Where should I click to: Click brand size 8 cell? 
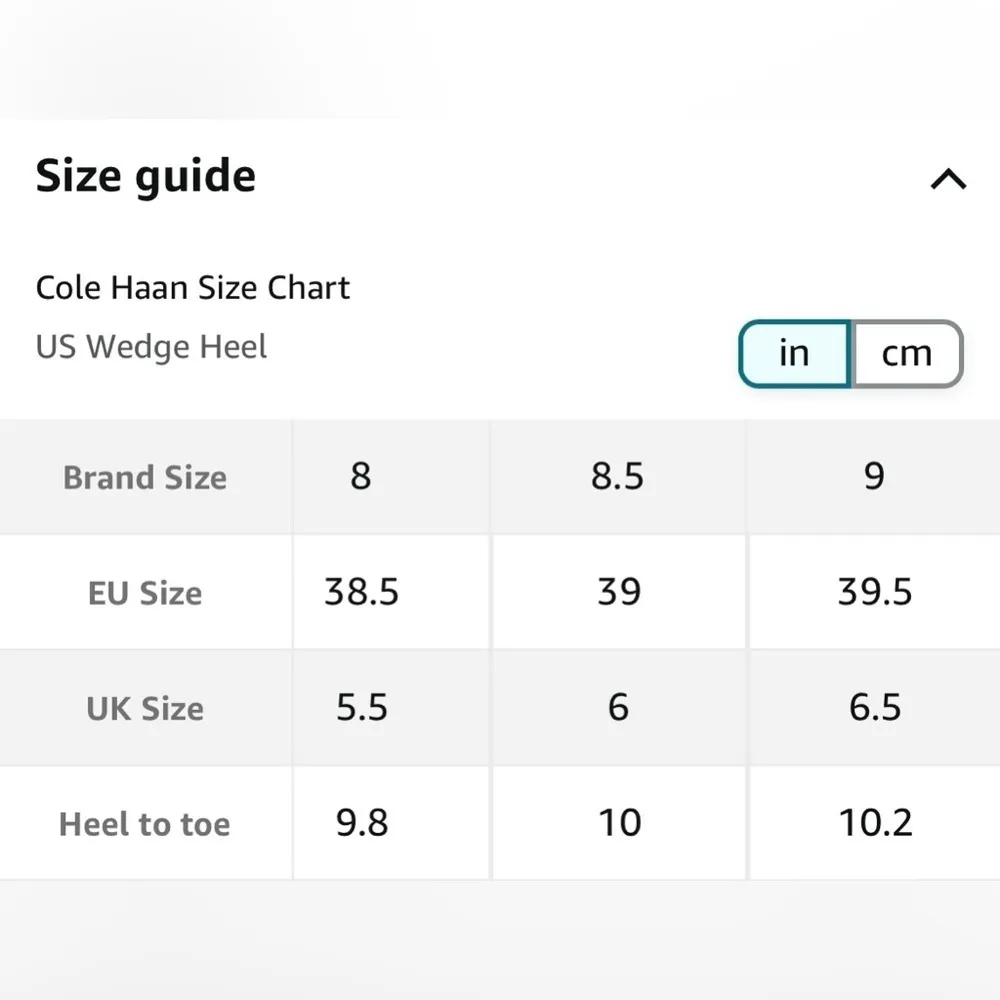[361, 476]
